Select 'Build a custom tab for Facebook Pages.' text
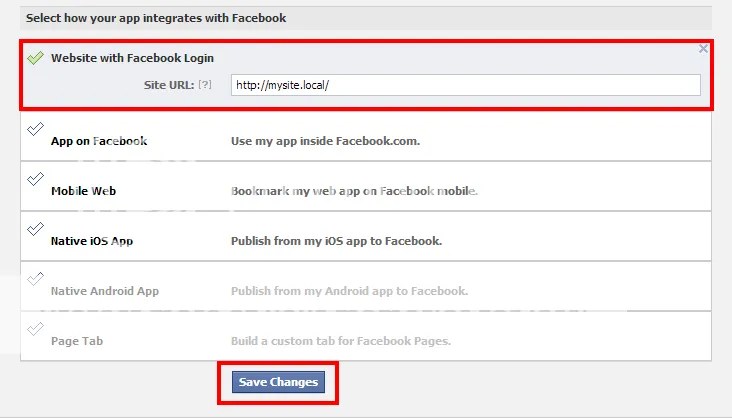Screen dimensions: 732x418 coord(341,341)
